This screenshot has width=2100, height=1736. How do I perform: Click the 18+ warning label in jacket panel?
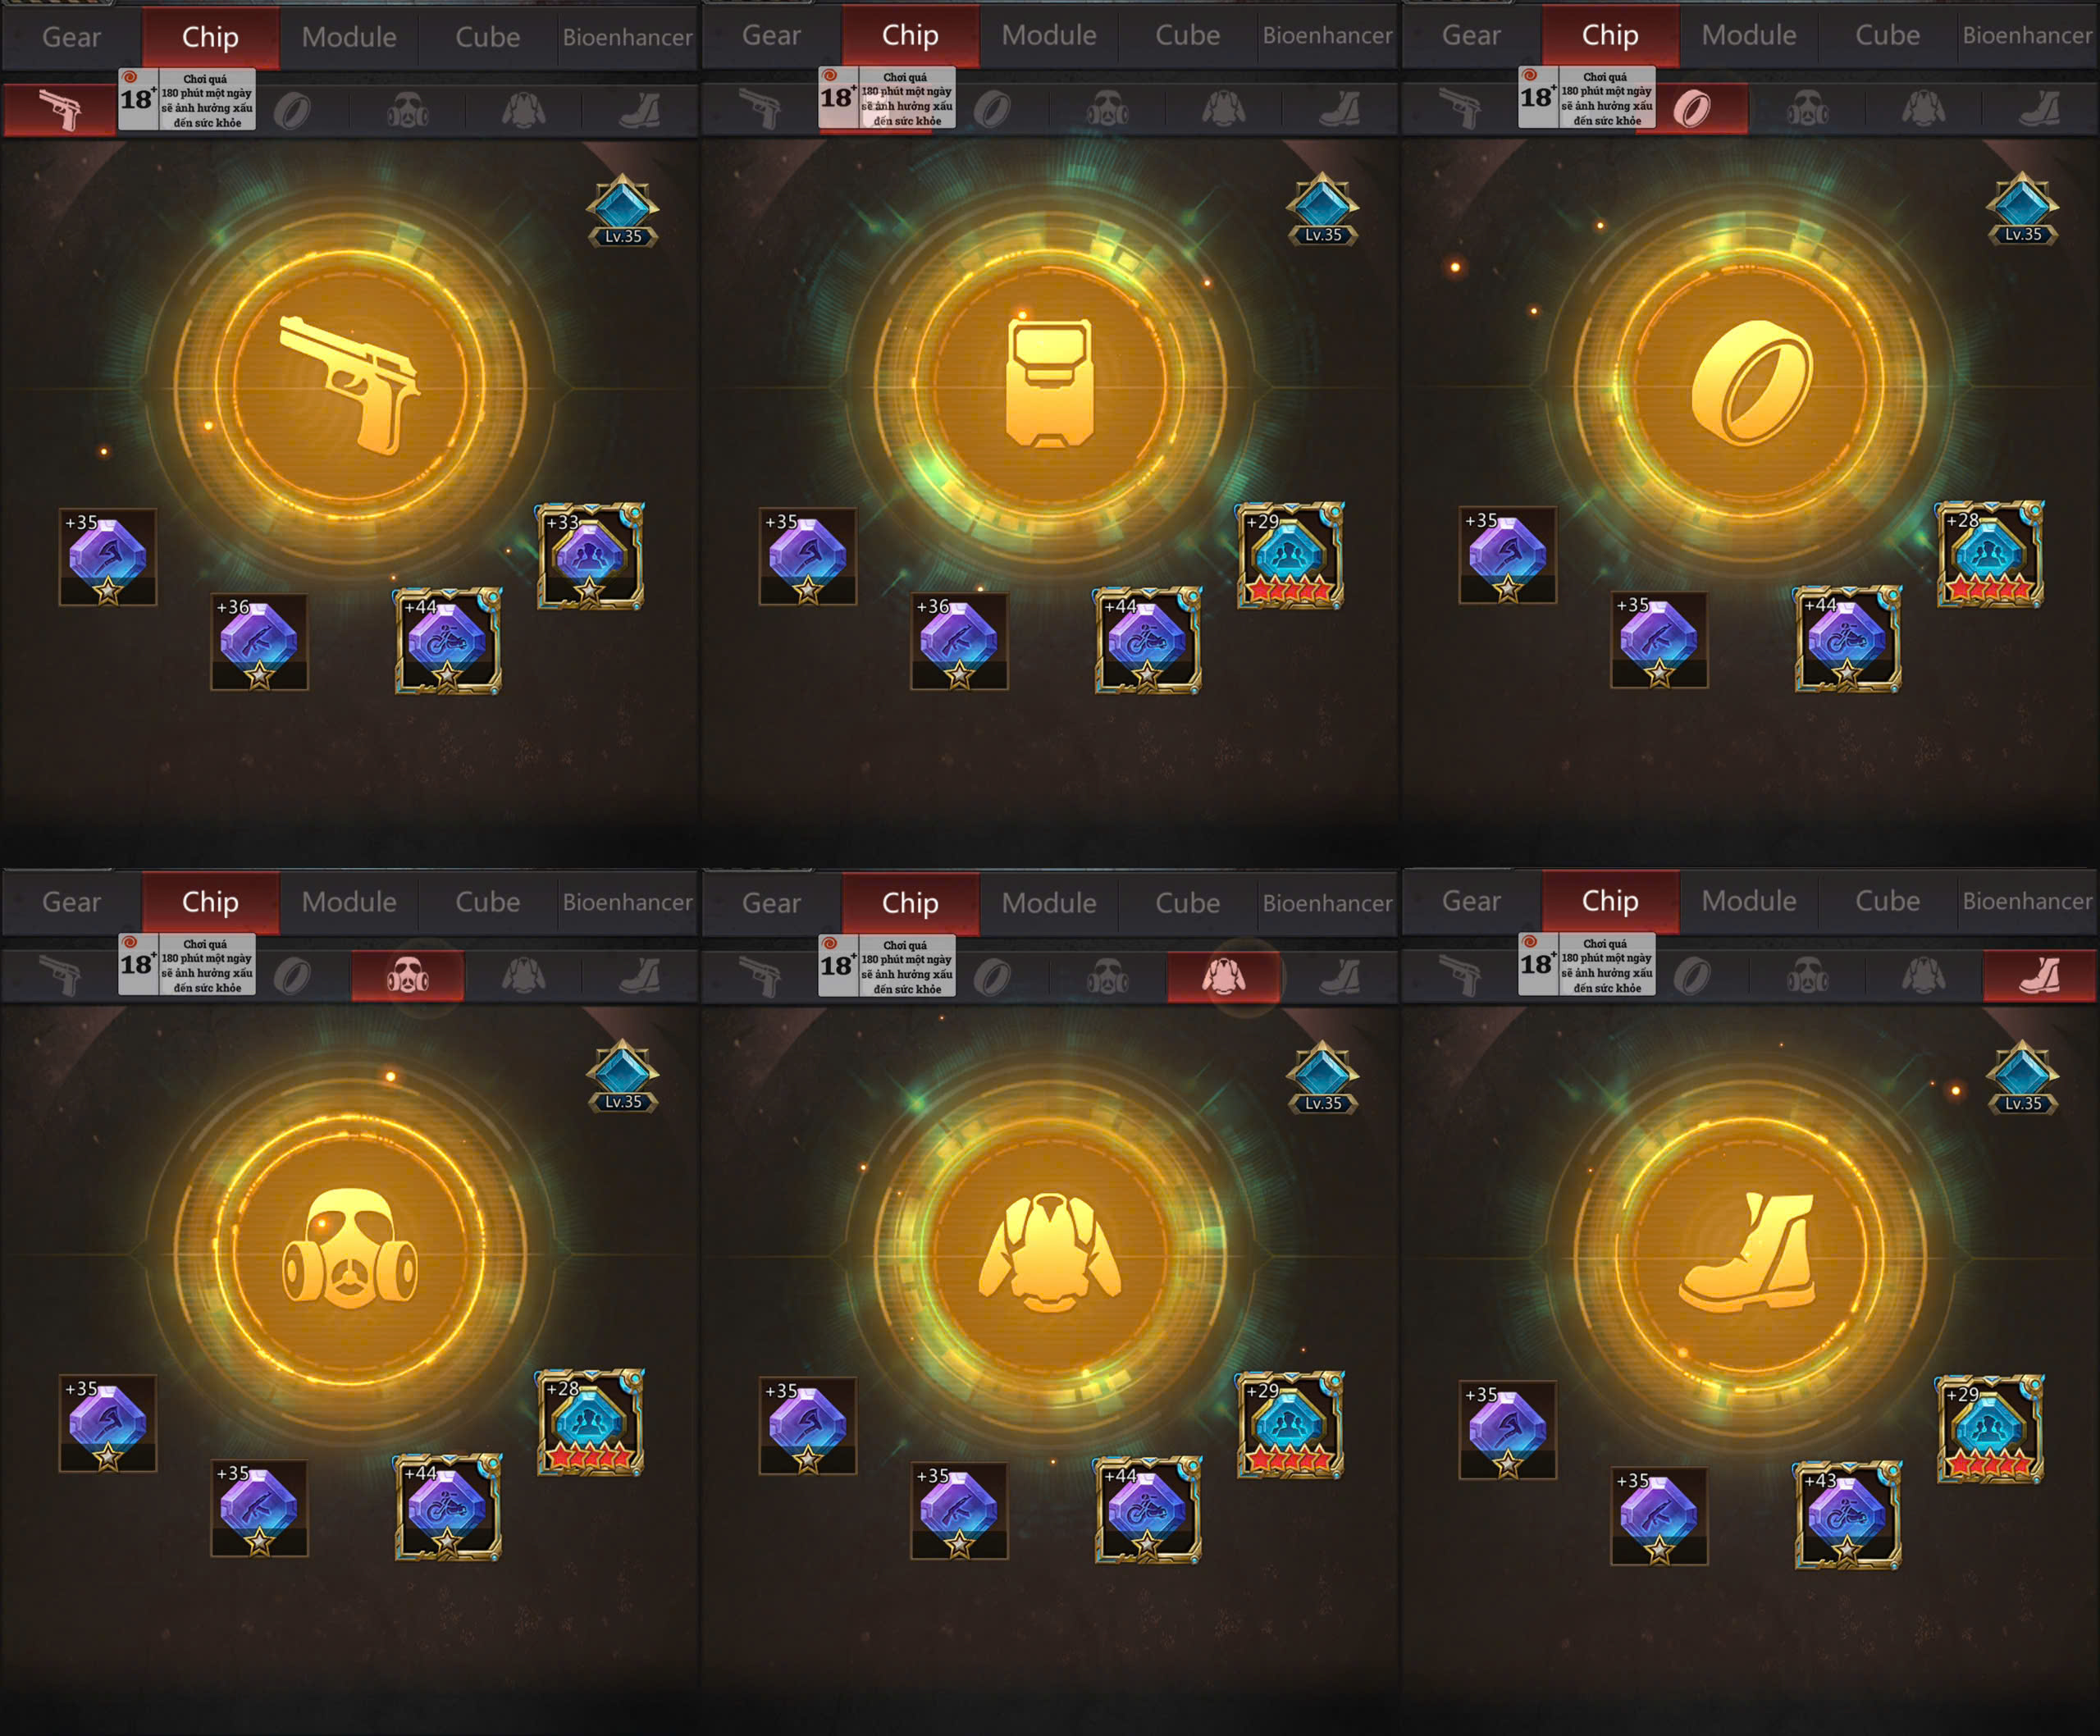coord(887,966)
